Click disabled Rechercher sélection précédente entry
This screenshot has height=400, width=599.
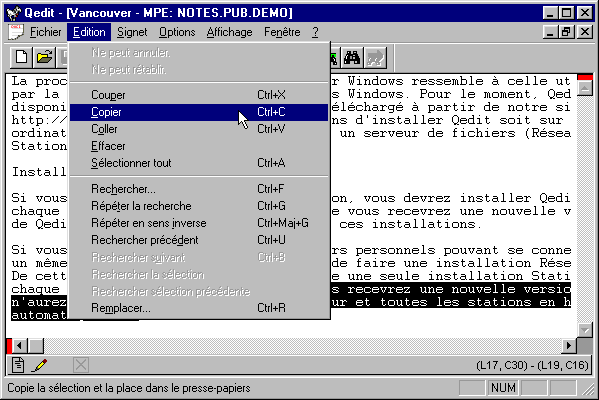[199, 291]
